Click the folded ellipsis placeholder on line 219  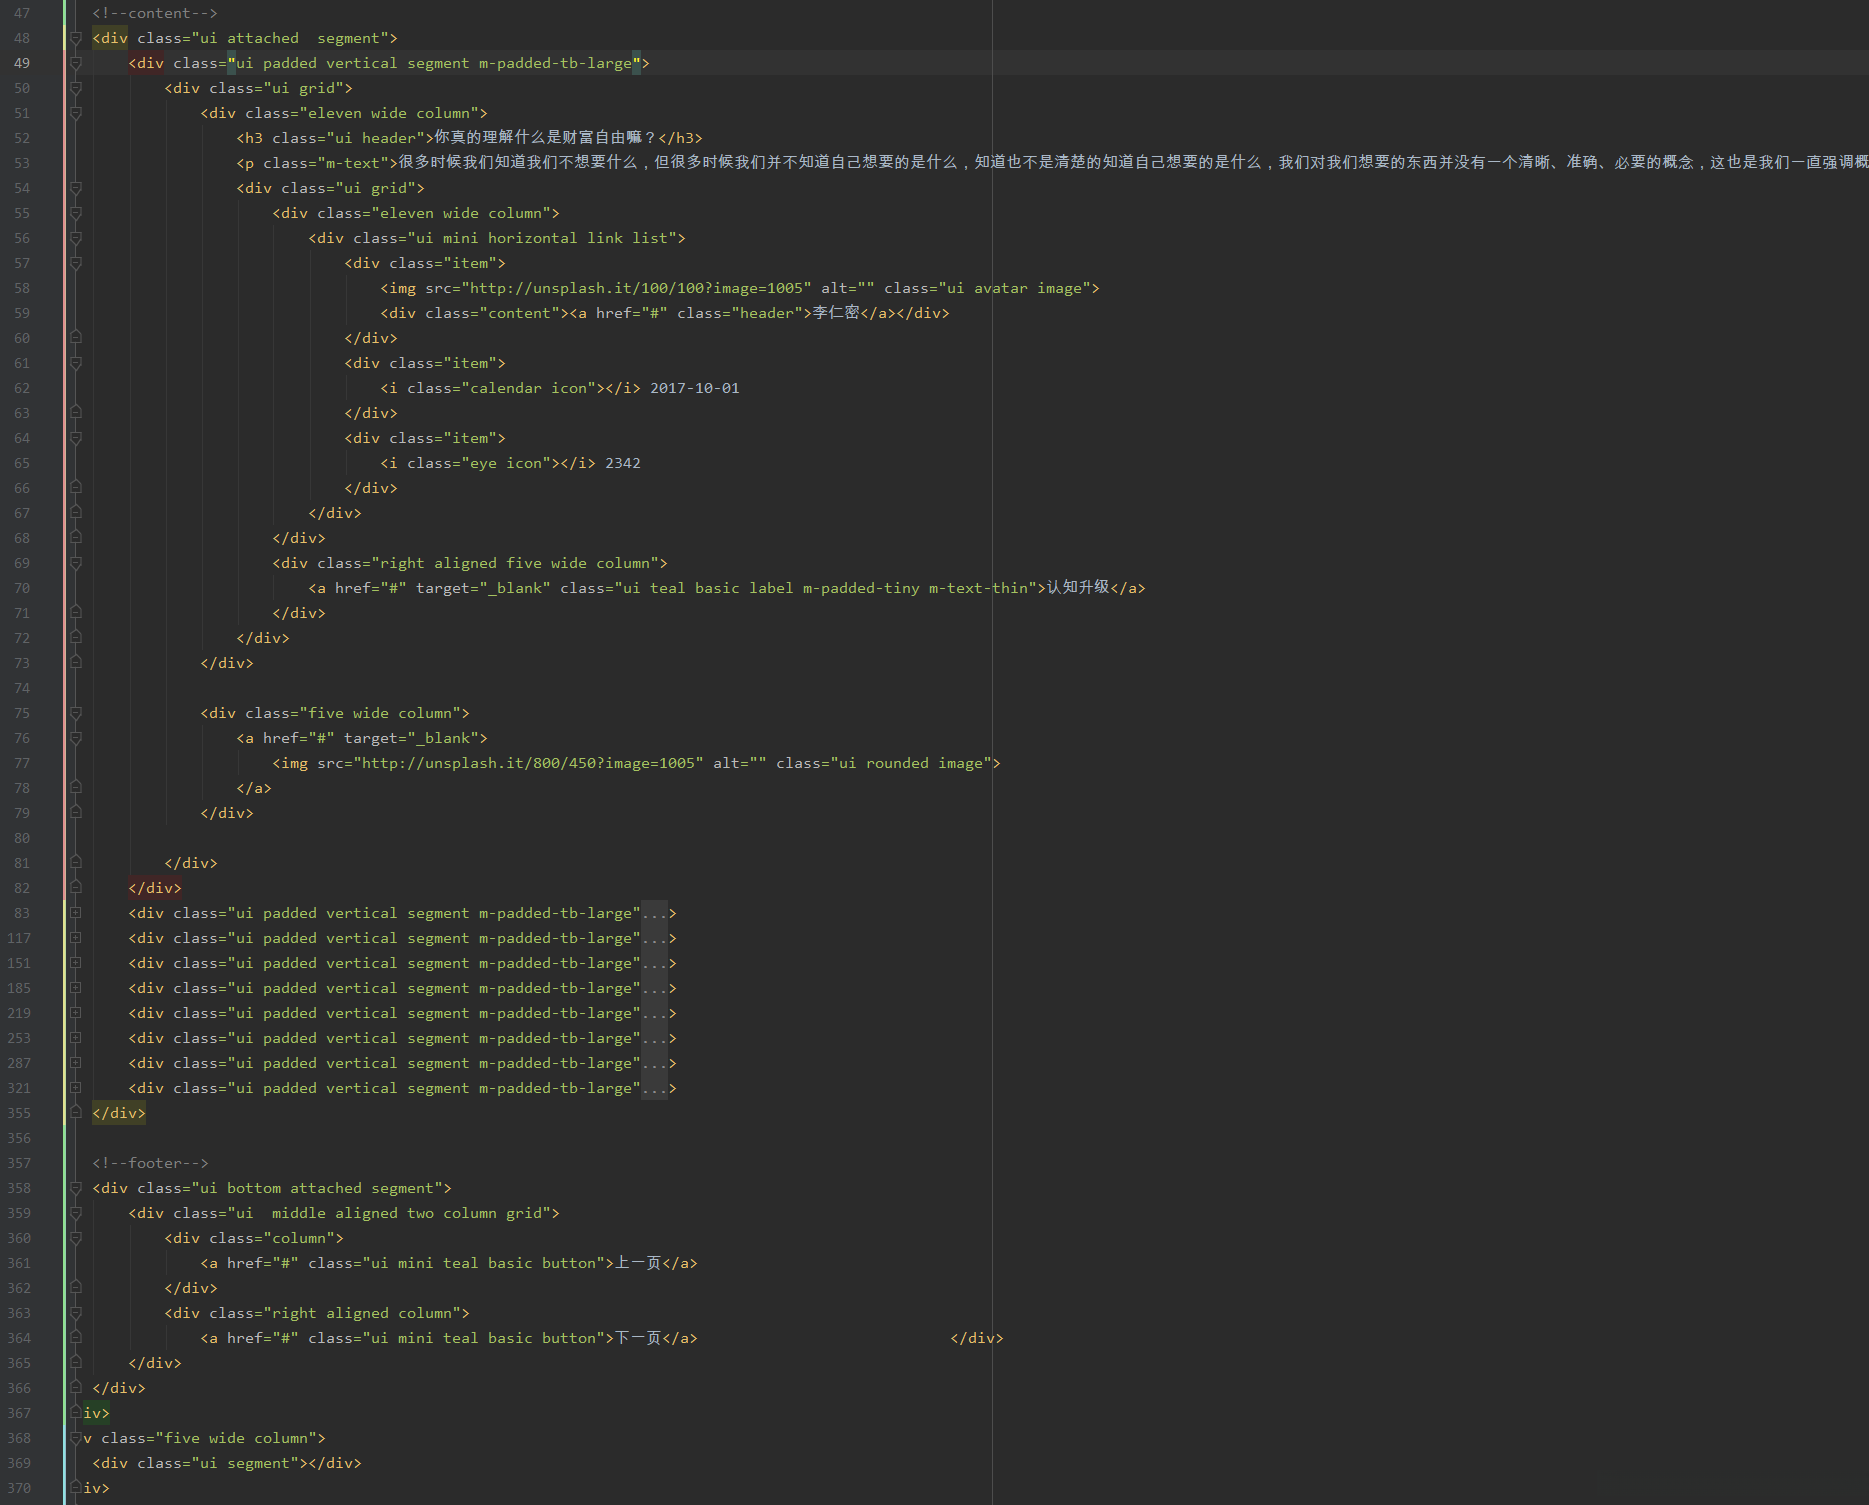(x=654, y=1013)
